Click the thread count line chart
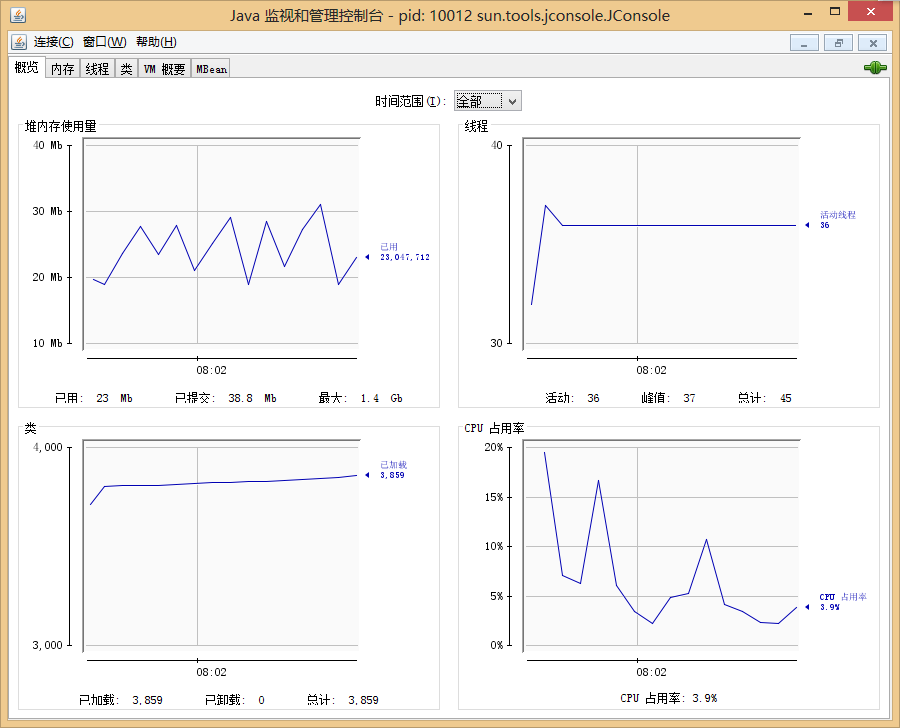Screen dimensions: 900x728 coord(661,244)
